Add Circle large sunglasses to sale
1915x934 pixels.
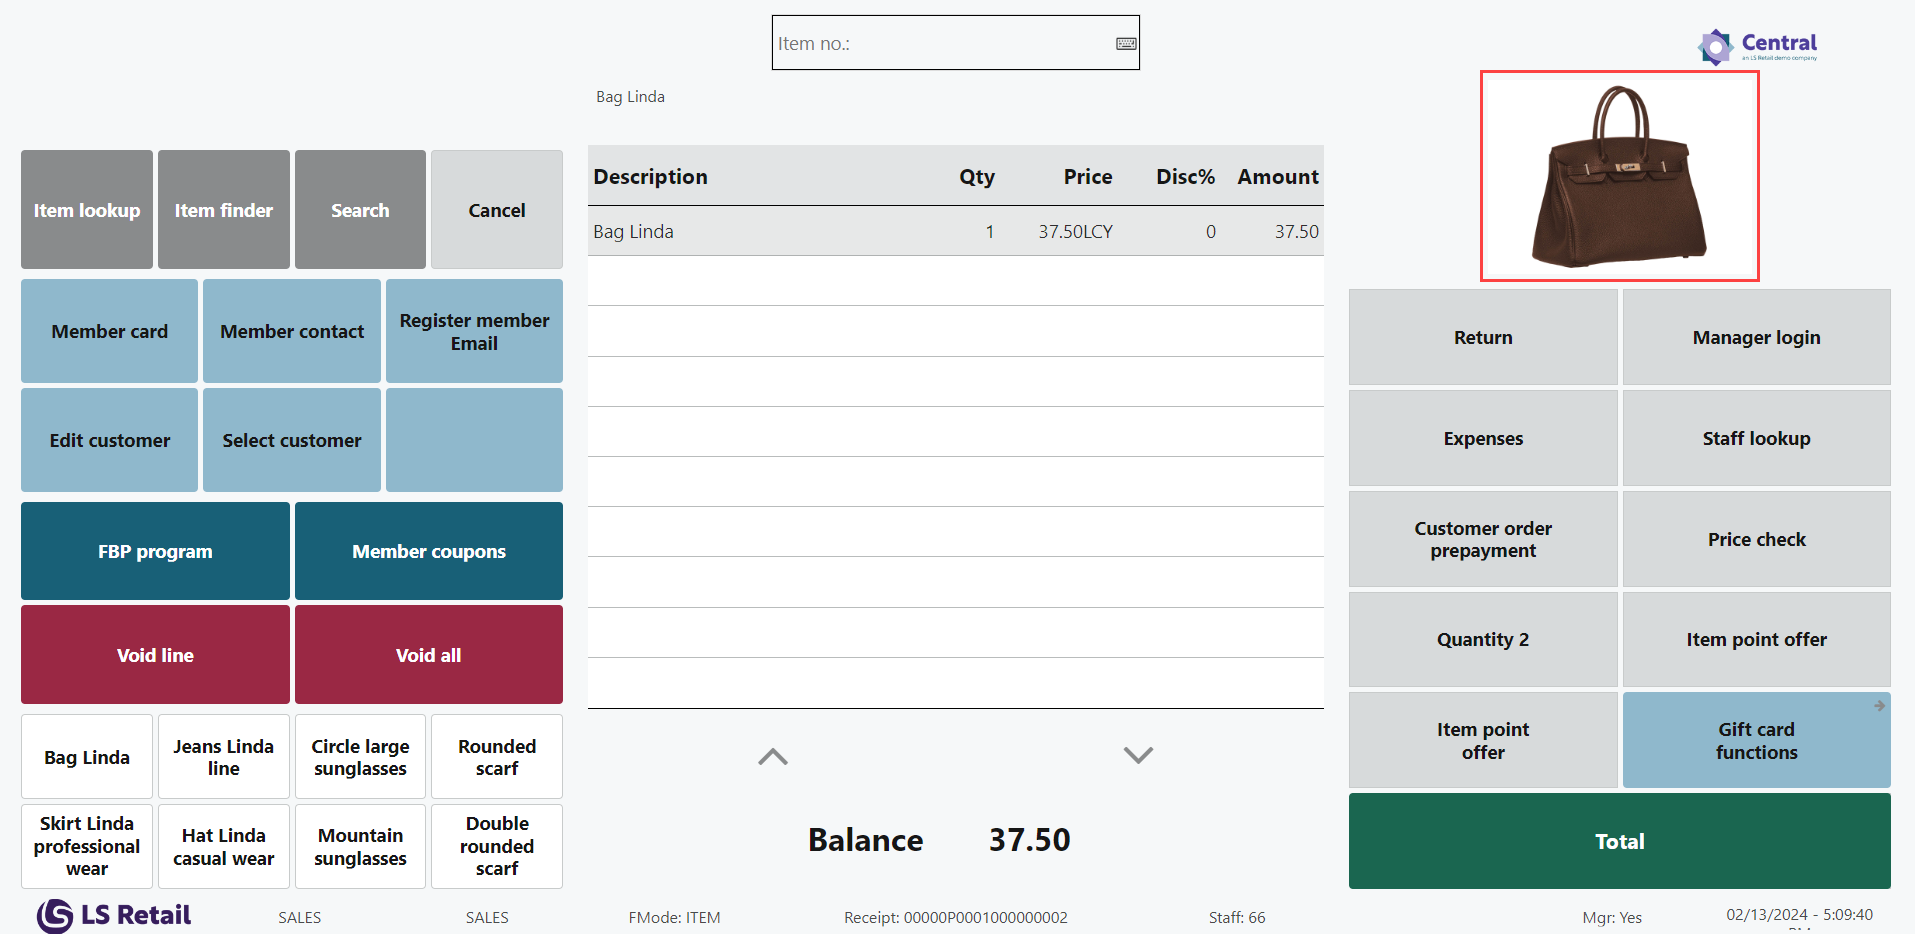pos(360,757)
